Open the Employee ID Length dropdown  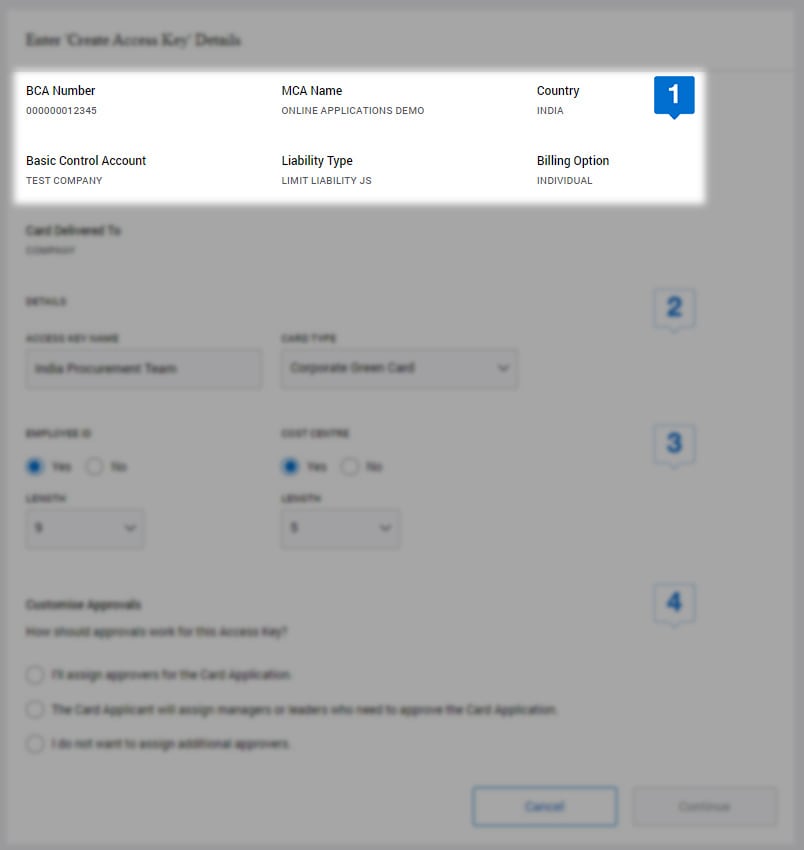[84, 528]
